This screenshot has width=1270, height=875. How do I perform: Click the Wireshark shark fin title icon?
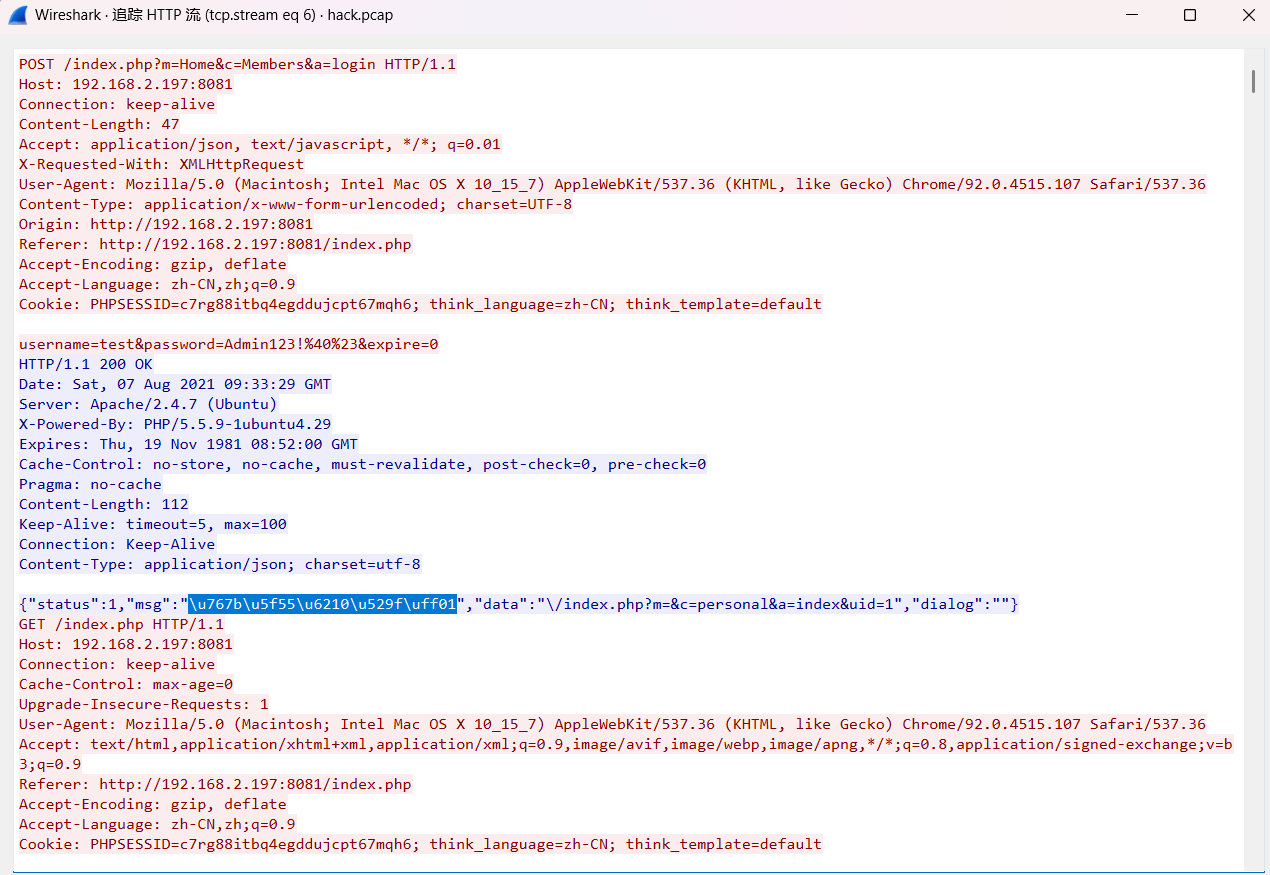17,15
